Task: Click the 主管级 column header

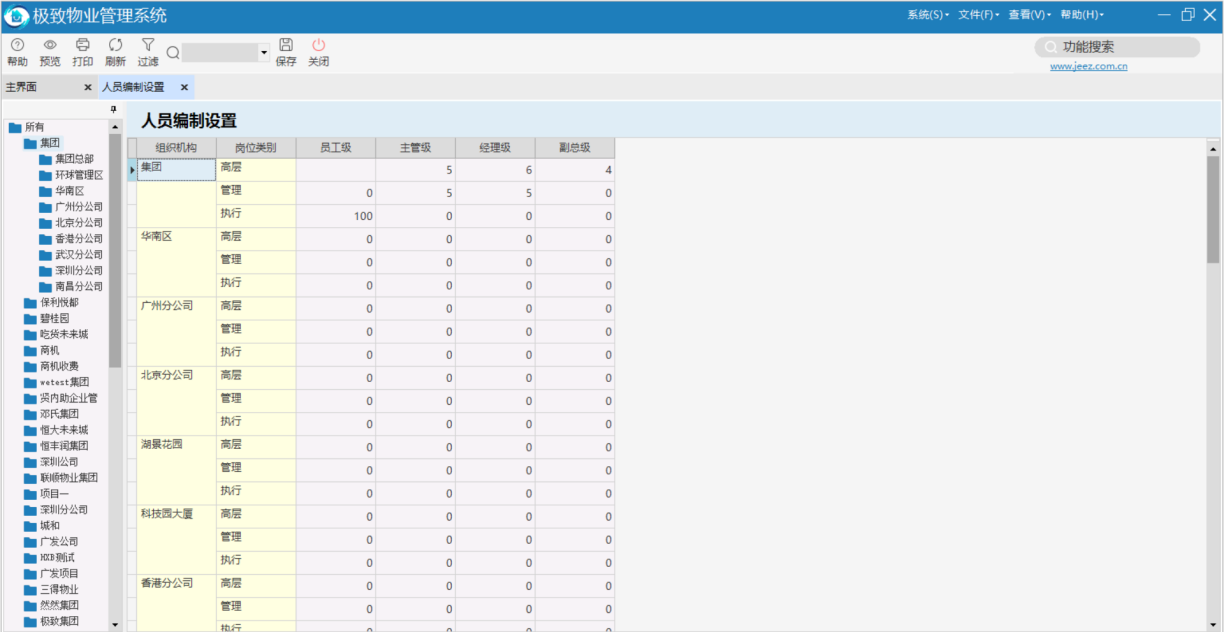Action: click(x=415, y=148)
